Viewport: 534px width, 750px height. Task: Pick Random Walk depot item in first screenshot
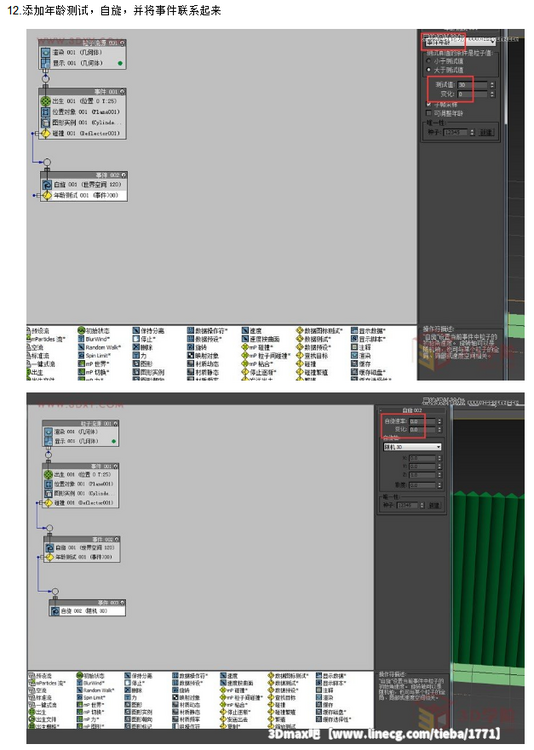pyautogui.click(x=99, y=347)
